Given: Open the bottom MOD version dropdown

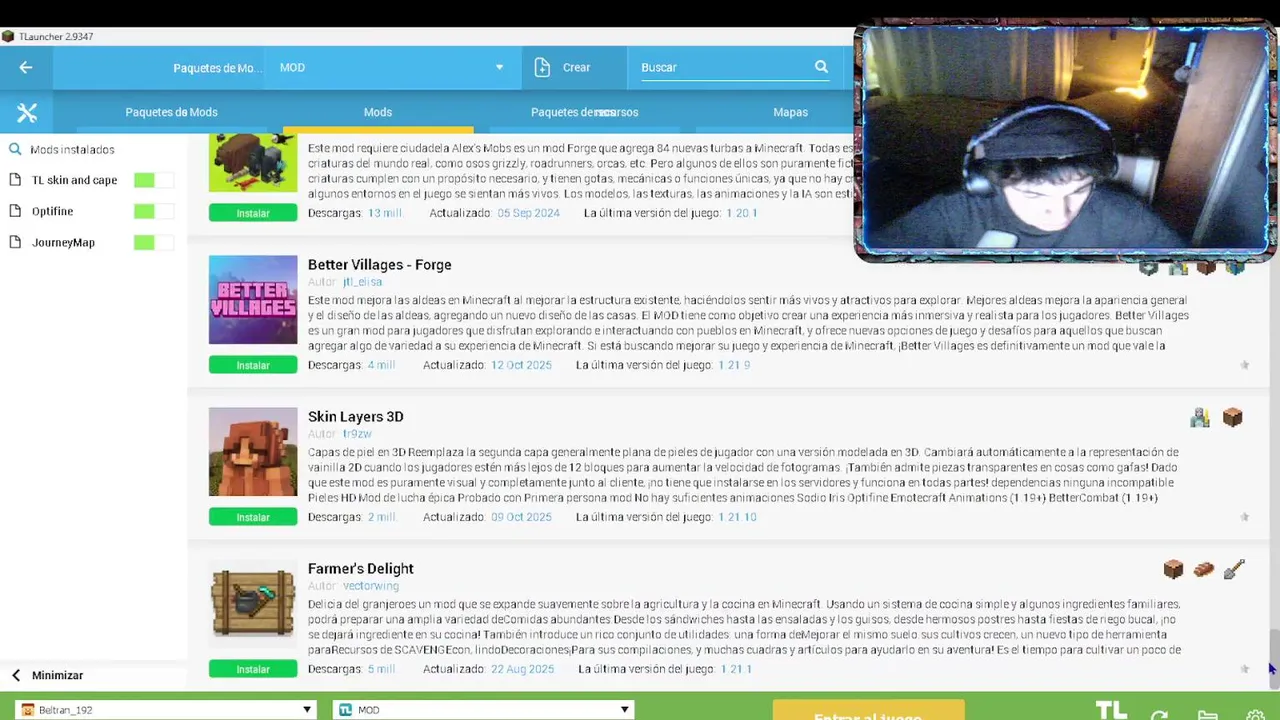Looking at the screenshot, I should click(484, 710).
